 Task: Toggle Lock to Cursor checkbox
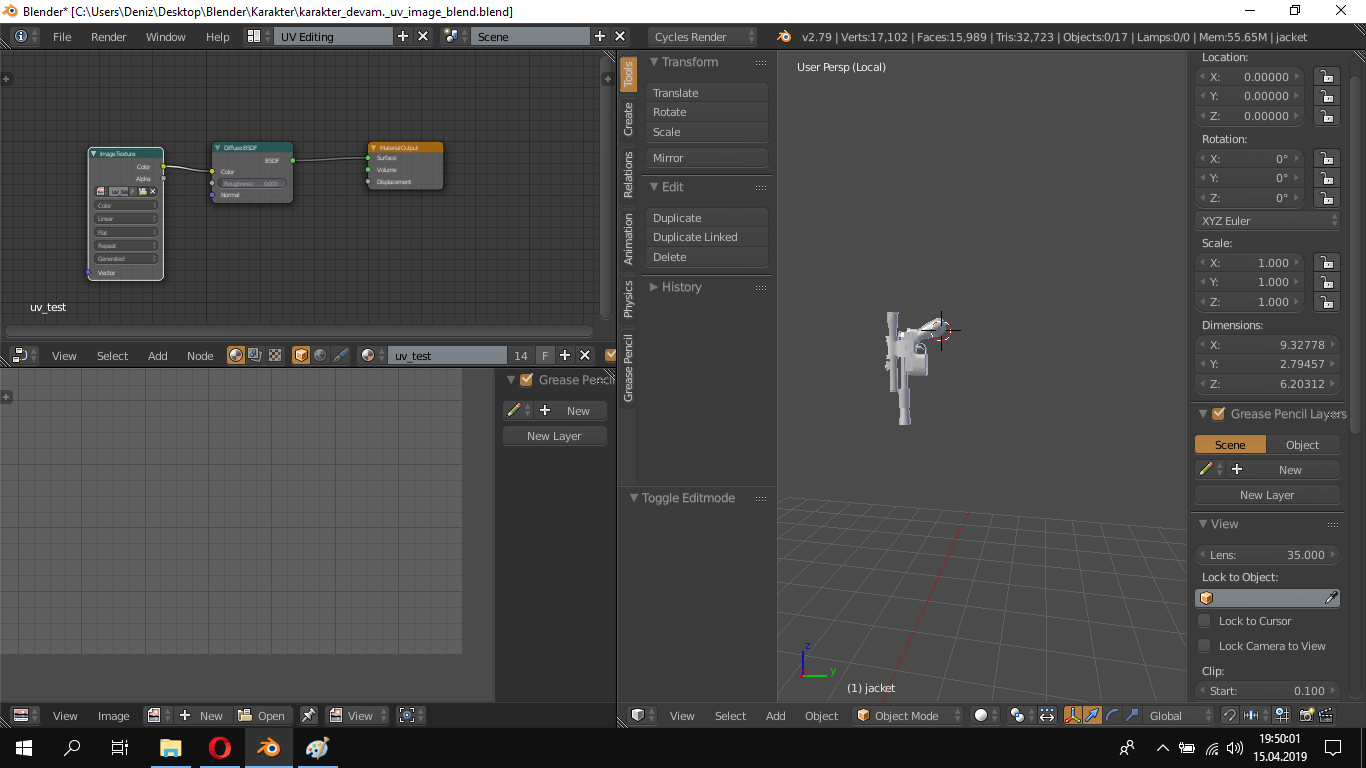1203,620
